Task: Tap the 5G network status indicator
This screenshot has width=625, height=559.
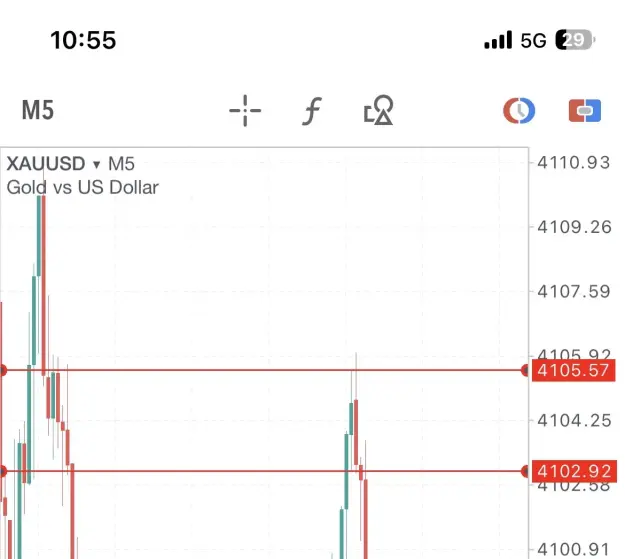Action: point(533,40)
